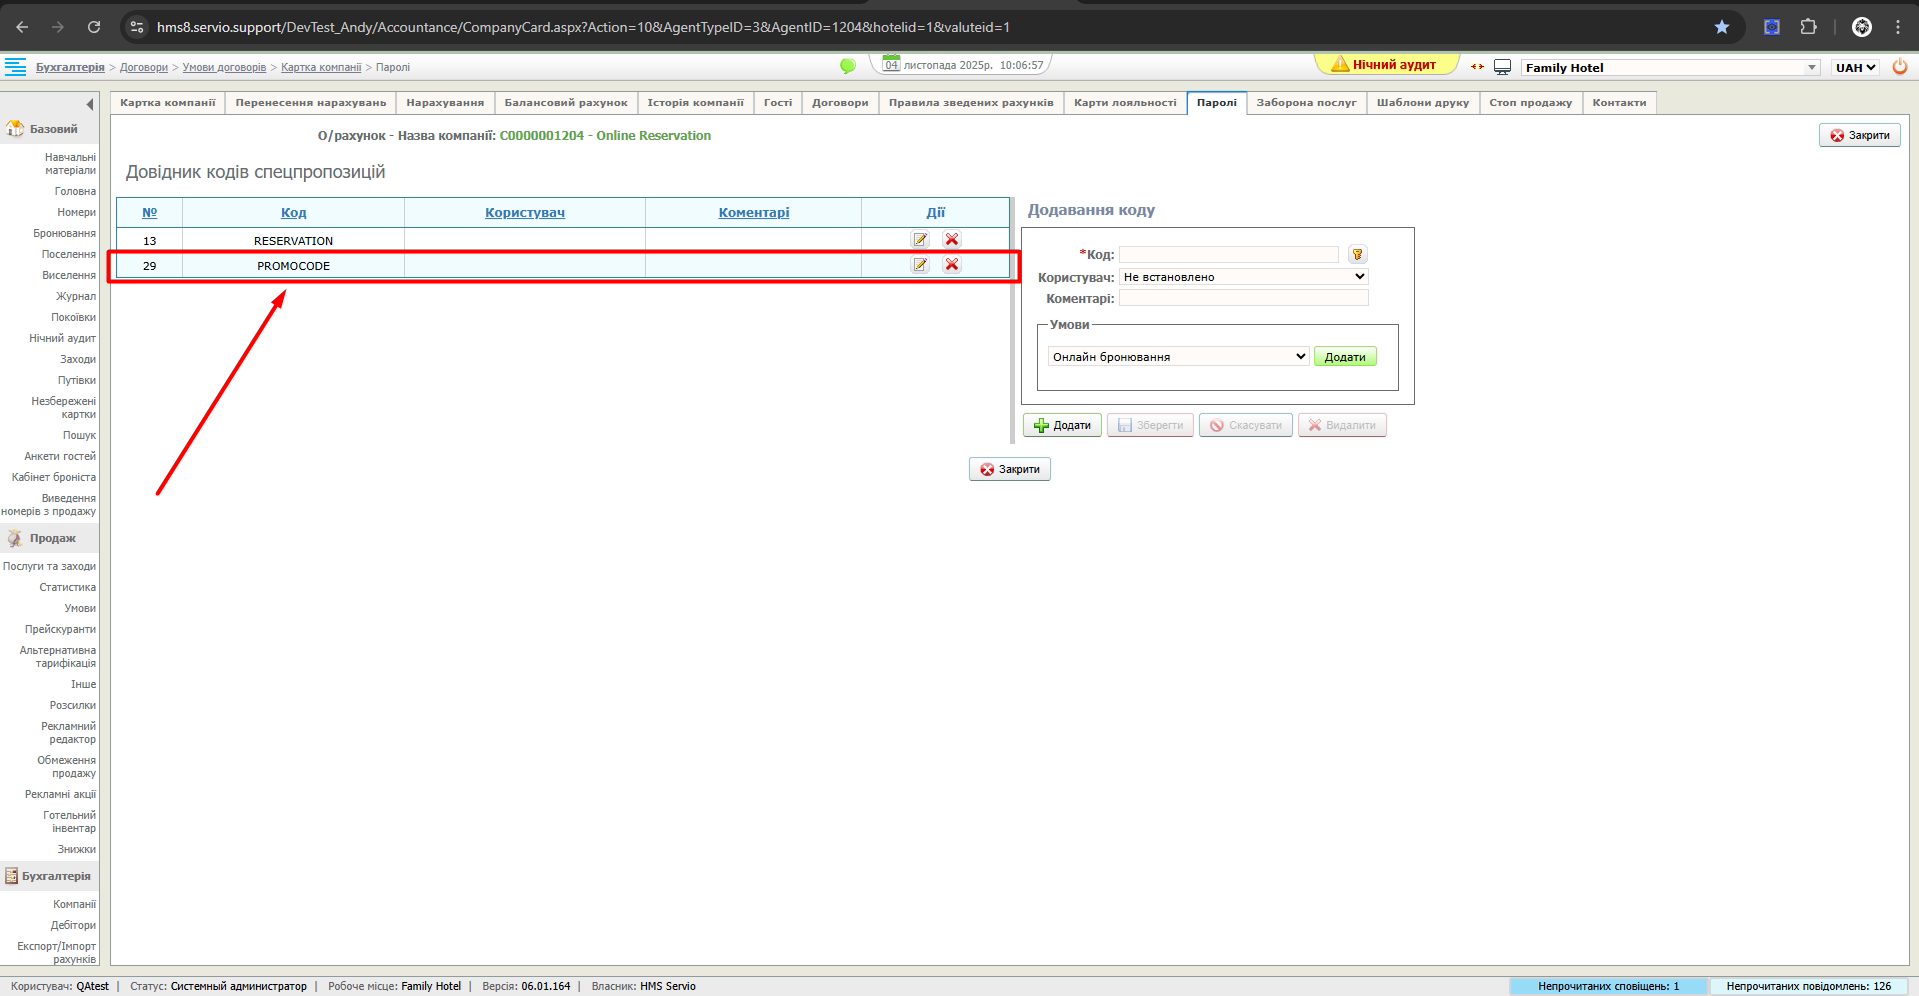Open the hamburger menu icon top-left
Image resolution: width=1919 pixels, height=996 pixels.
click(16, 67)
